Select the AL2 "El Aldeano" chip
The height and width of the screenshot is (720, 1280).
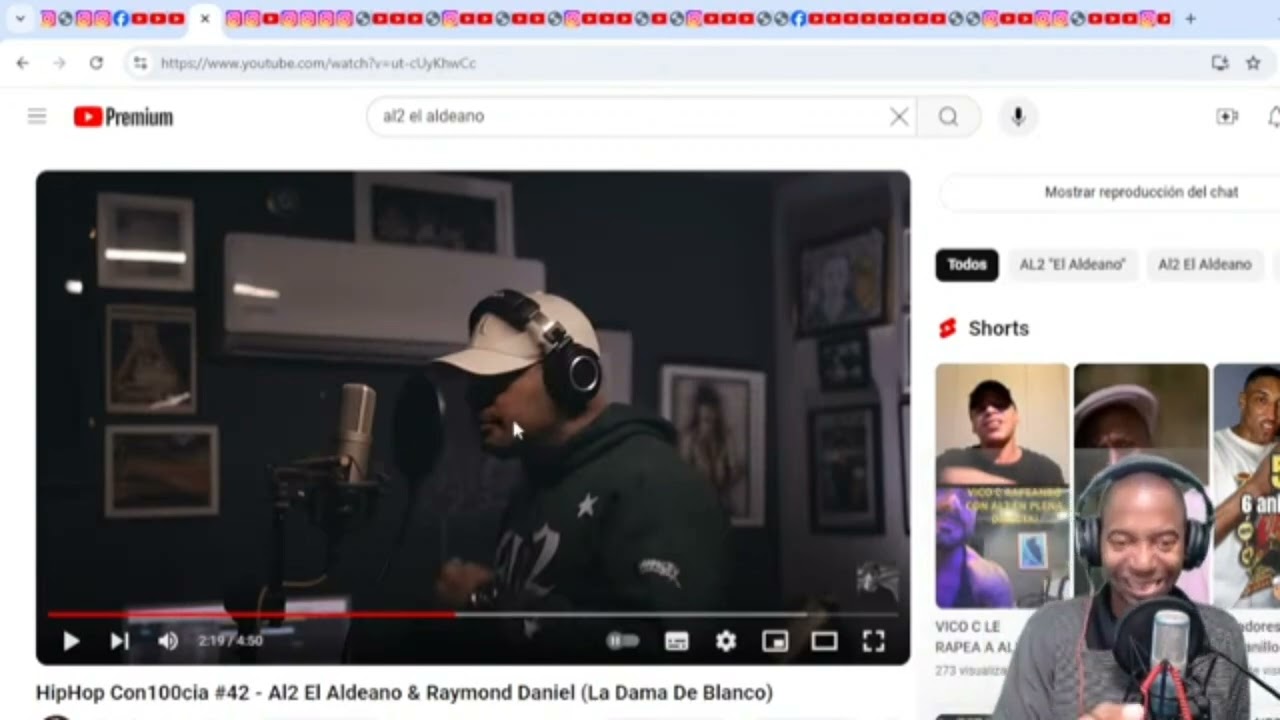(1072, 265)
